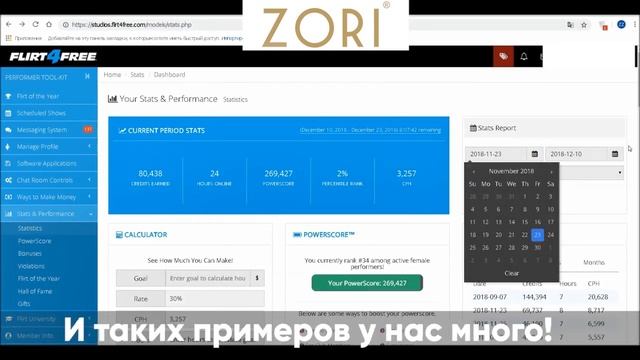Select November 30 in the calendar
The image size is (640, 360).
538,247
